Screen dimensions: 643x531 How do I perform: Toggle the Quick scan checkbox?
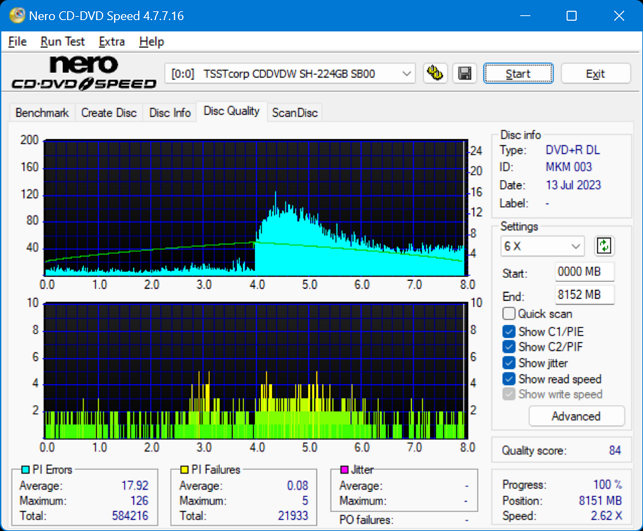pos(508,314)
